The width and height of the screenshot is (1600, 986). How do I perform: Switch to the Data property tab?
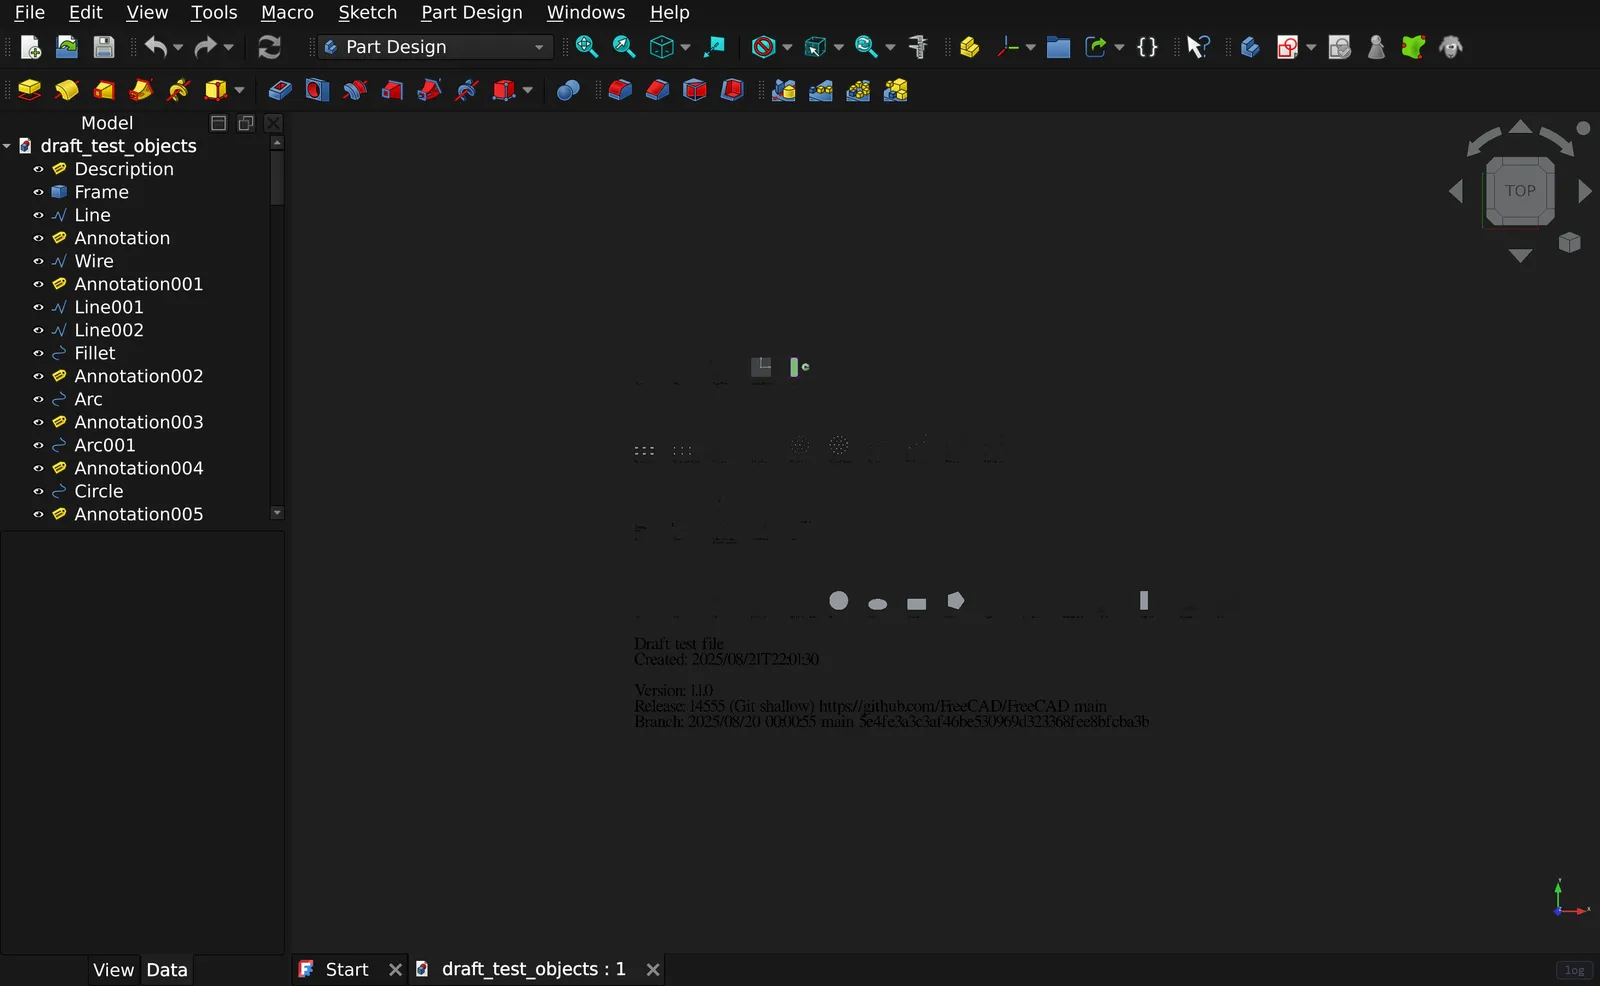(x=166, y=970)
